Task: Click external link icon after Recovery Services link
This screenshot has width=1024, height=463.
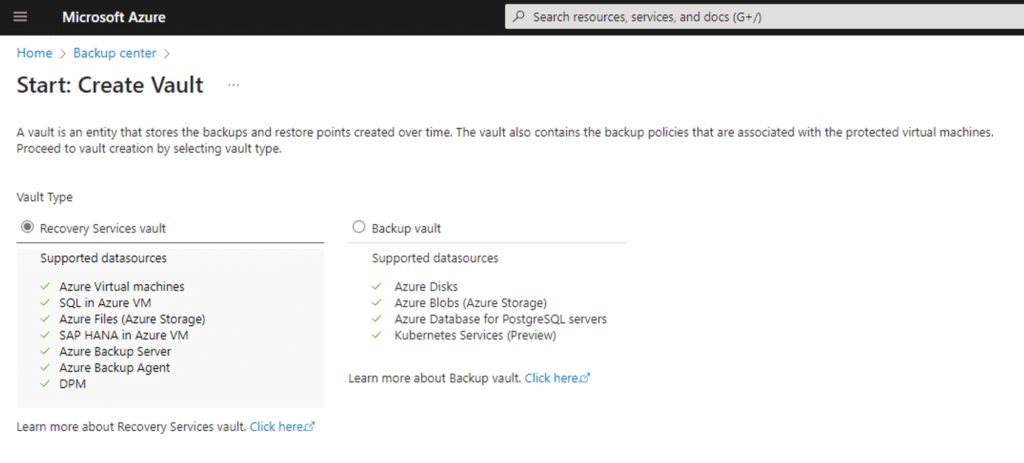Action: (x=310, y=427)
